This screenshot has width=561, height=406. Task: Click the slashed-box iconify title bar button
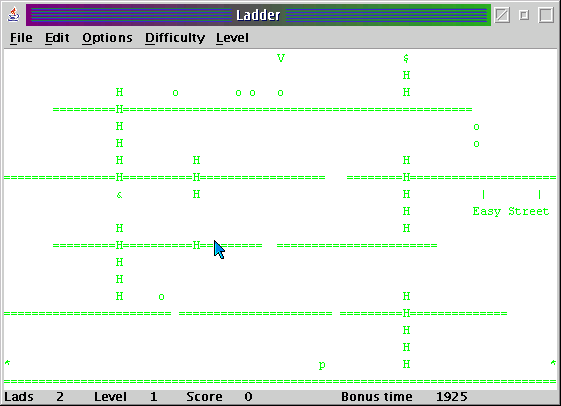[x=502, y=15]
